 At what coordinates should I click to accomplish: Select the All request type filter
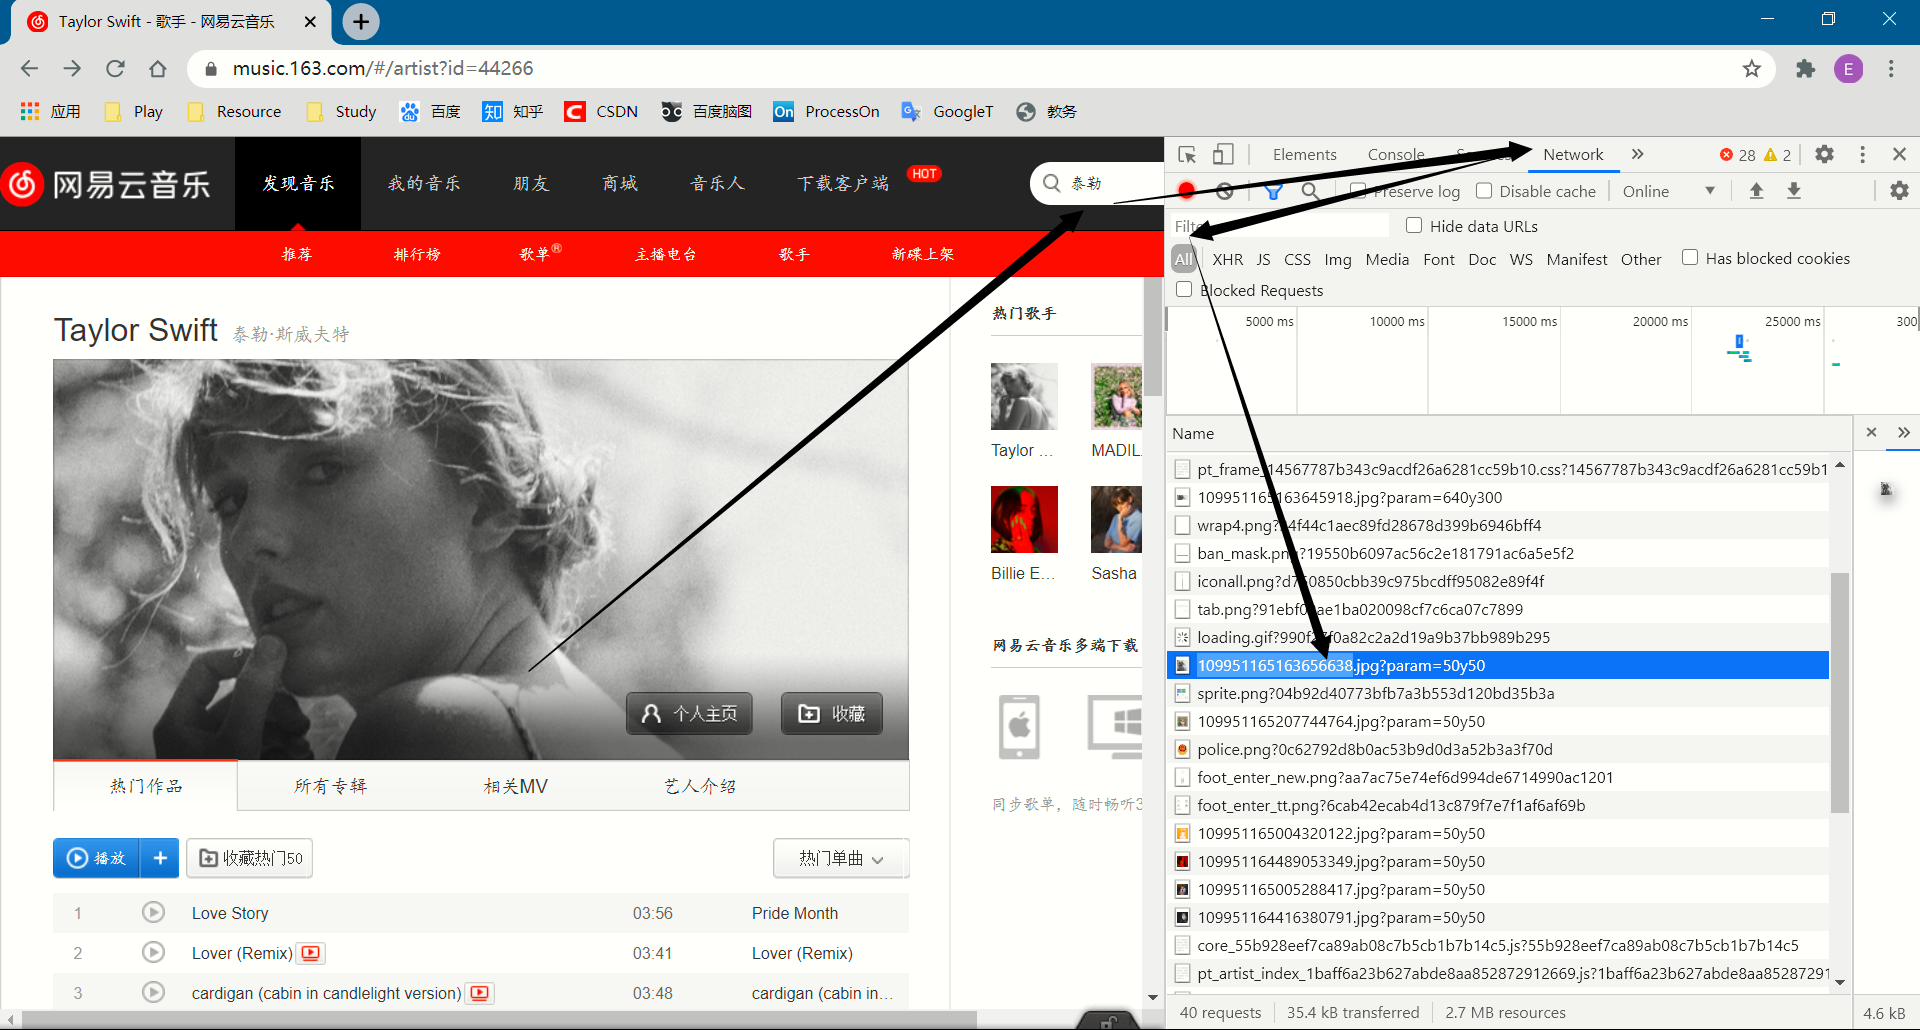[1184, 259]
